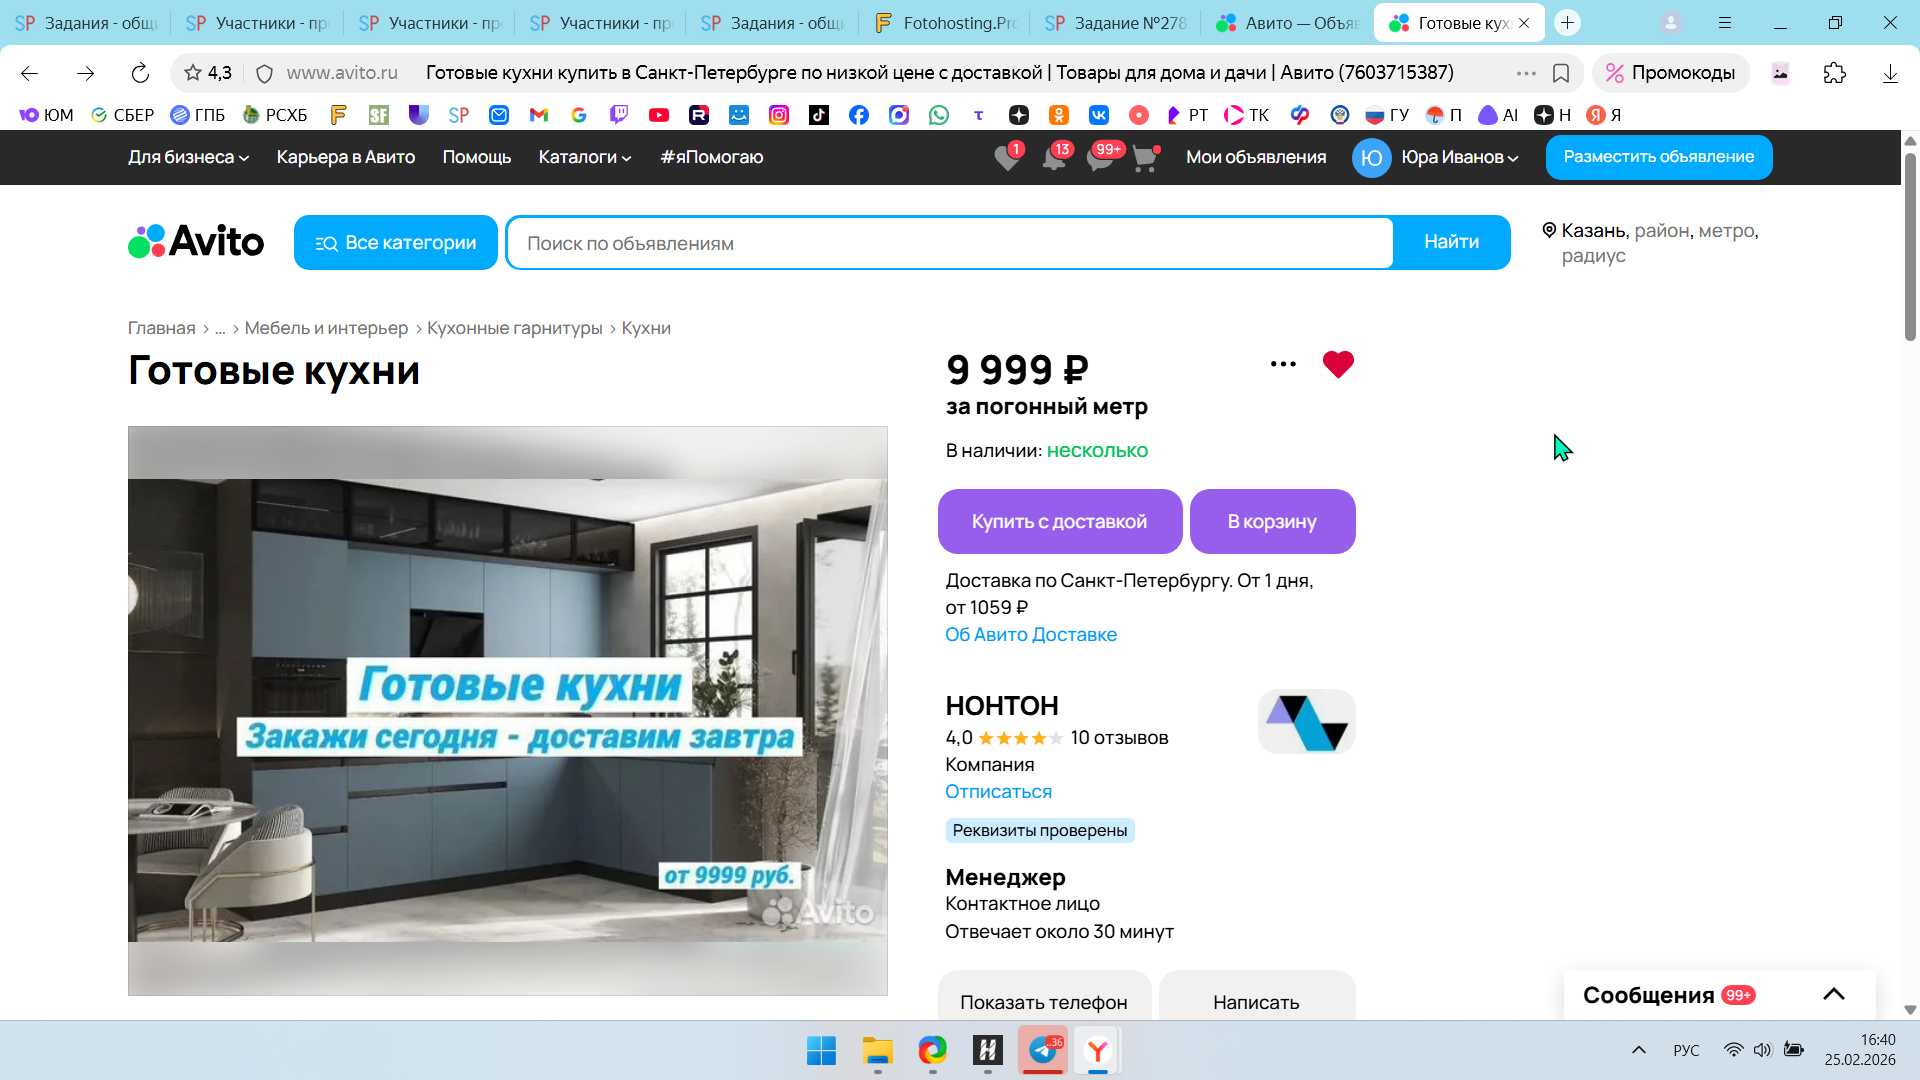Open НОНТОН seller logo thumbnail
The image size is (1920, 1080).
(1306, 721)
